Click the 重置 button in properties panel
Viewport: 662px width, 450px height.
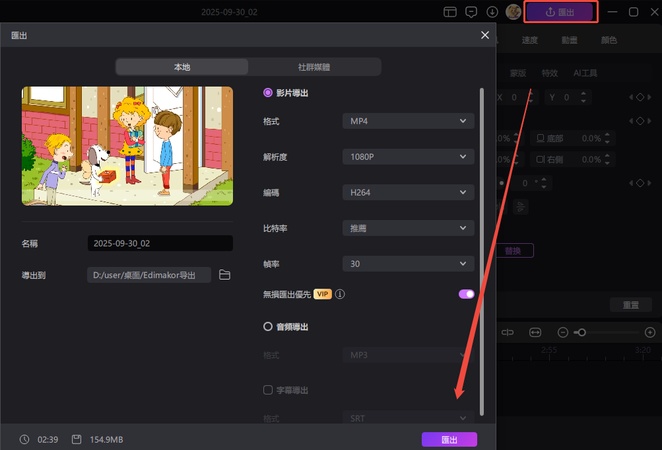point(631,305)
